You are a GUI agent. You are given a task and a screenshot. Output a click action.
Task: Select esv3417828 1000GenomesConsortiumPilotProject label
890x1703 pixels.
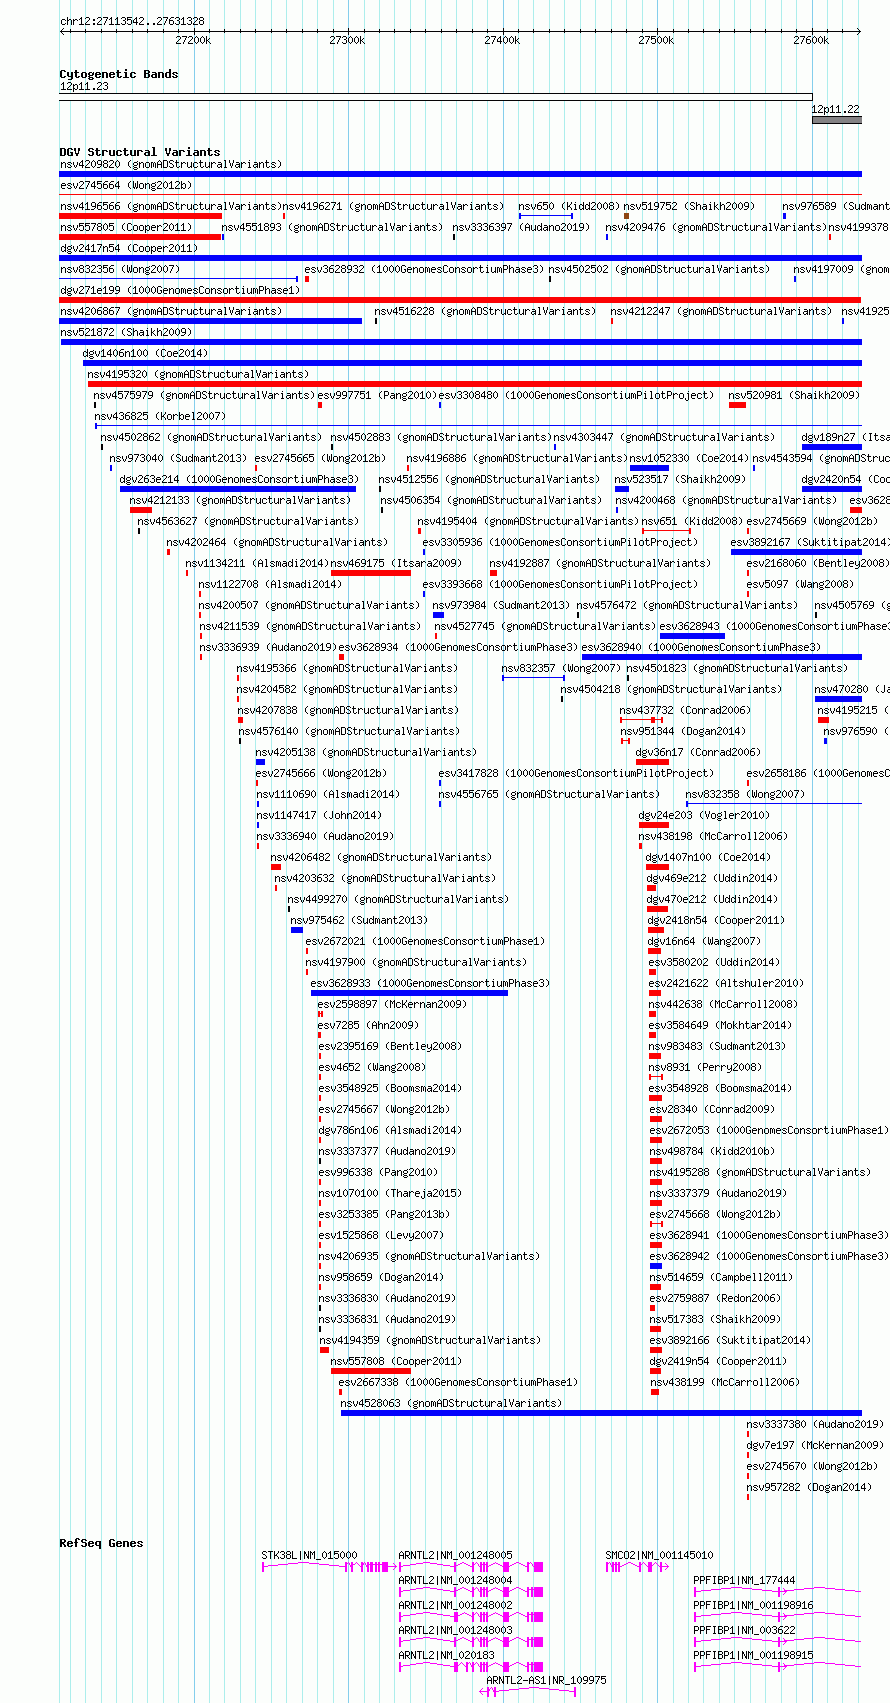coord(576,773)
